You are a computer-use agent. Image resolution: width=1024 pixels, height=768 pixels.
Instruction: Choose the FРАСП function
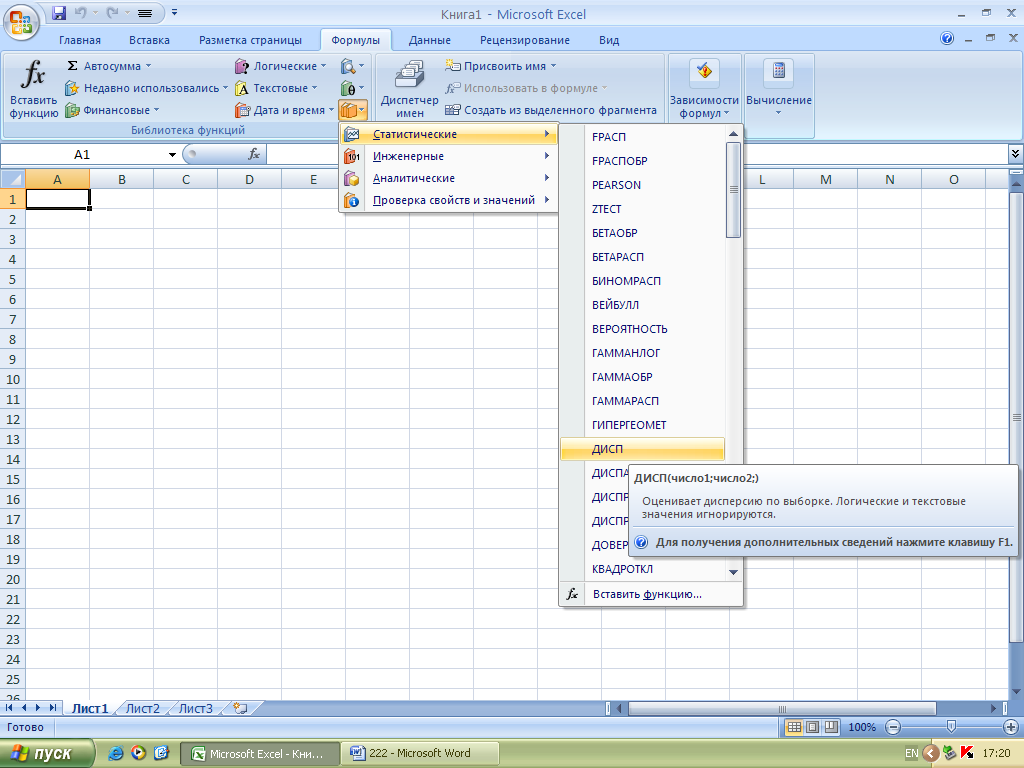point(643,137)
